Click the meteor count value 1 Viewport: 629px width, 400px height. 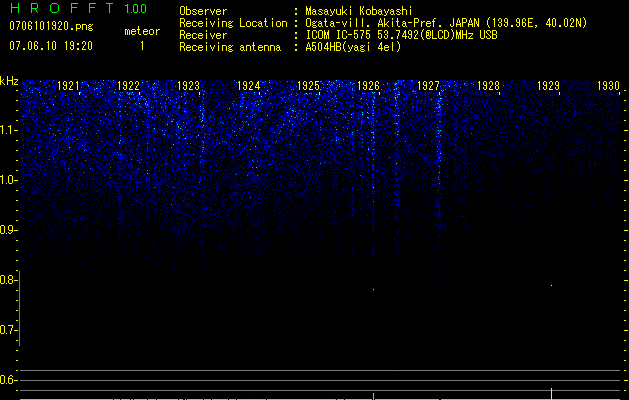click(x=142, y=46)
